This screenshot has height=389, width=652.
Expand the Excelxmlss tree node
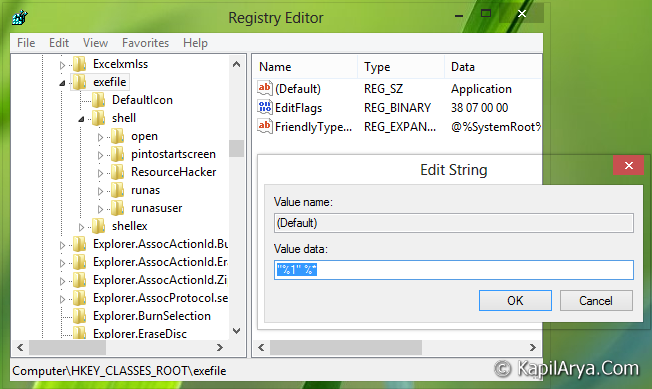[62, 65]
